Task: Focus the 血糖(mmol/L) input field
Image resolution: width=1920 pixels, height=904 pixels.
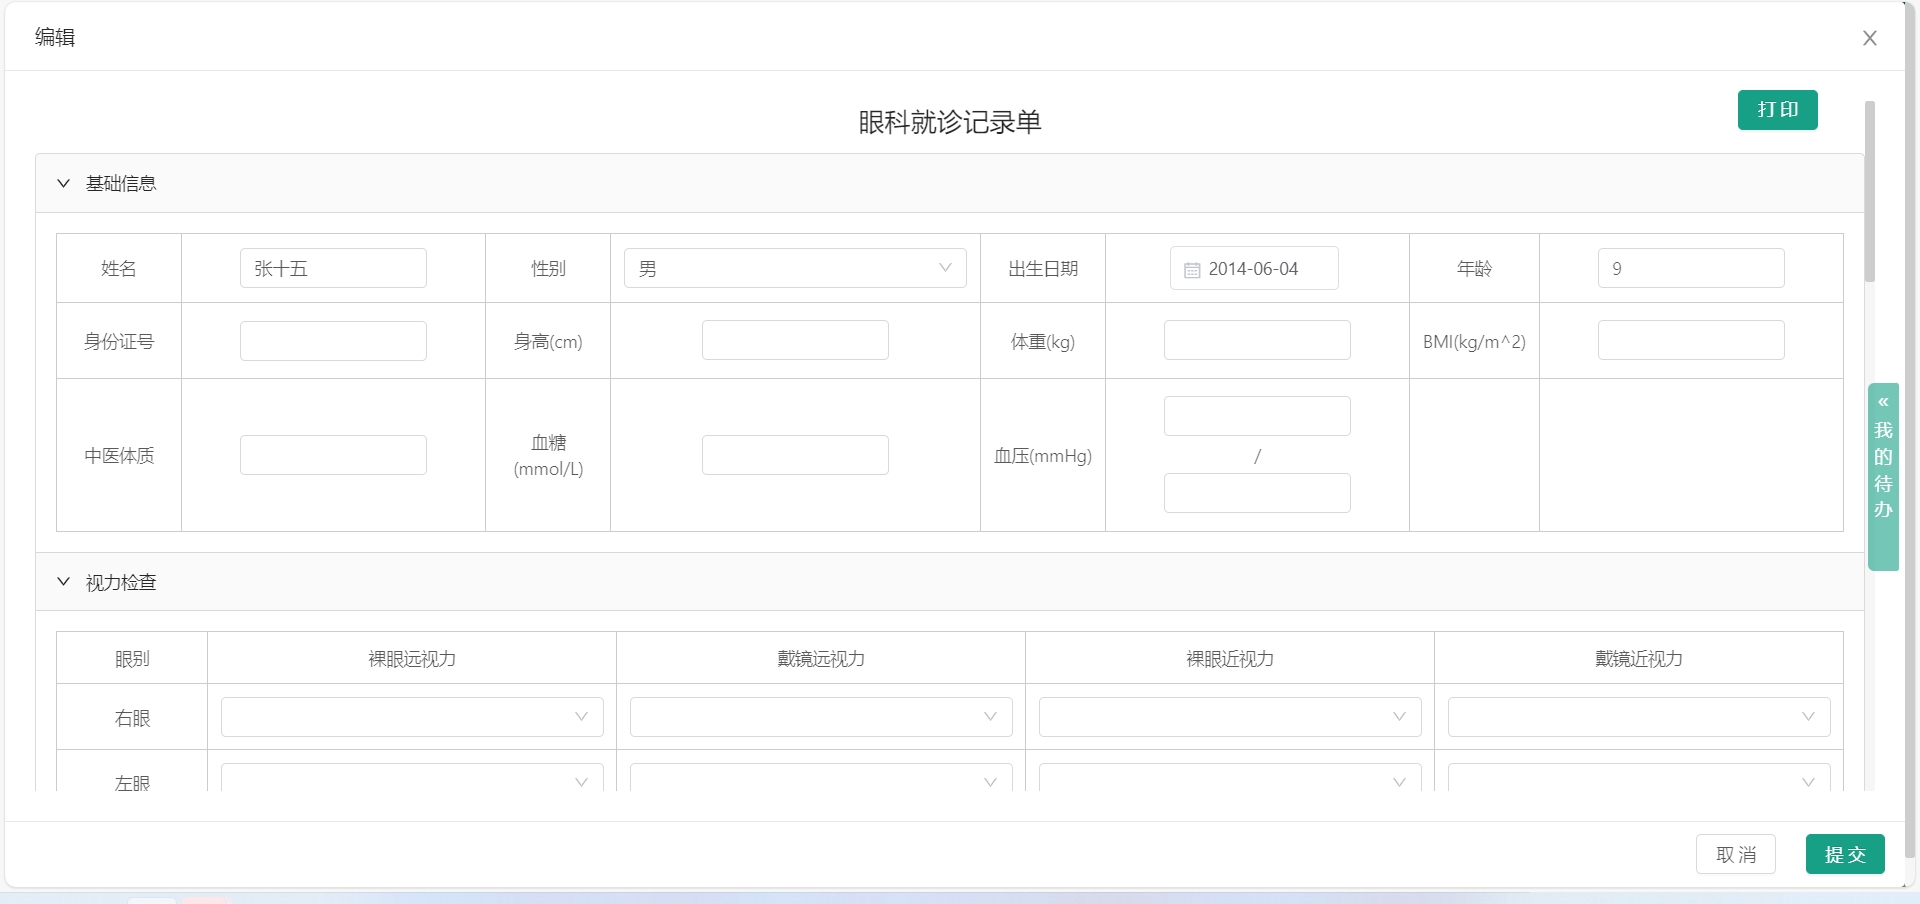Action: pos(795,455)
